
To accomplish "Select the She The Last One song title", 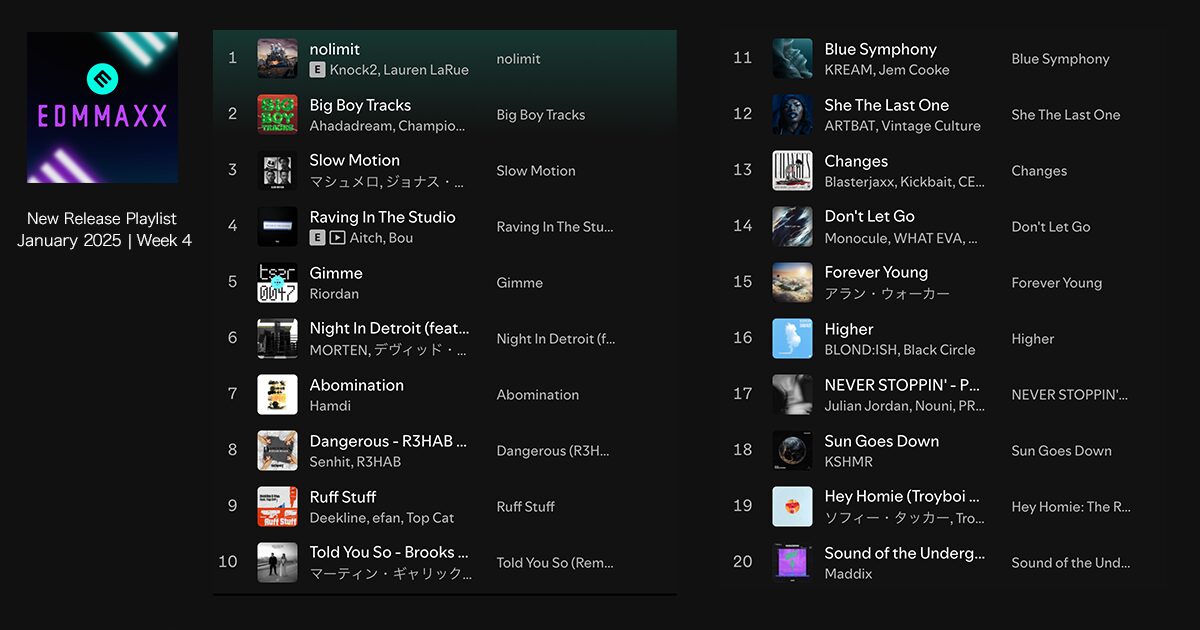I will click(887, 105).
